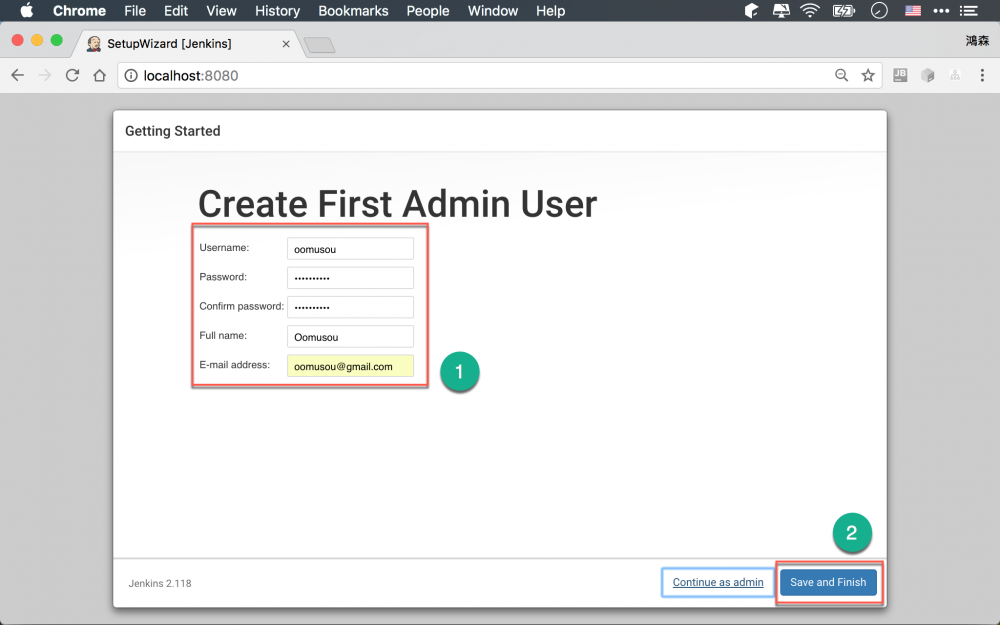Open the JetBrains browser extension
Viewport: 1000px width, 625px height.
click(899, 75)
